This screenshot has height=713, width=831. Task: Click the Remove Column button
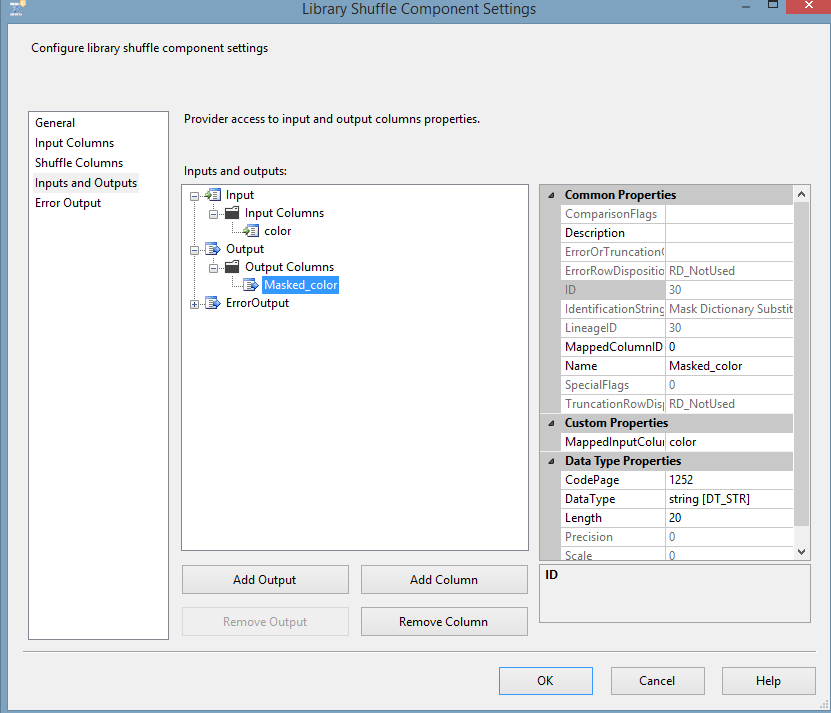(x=444, y=621)
